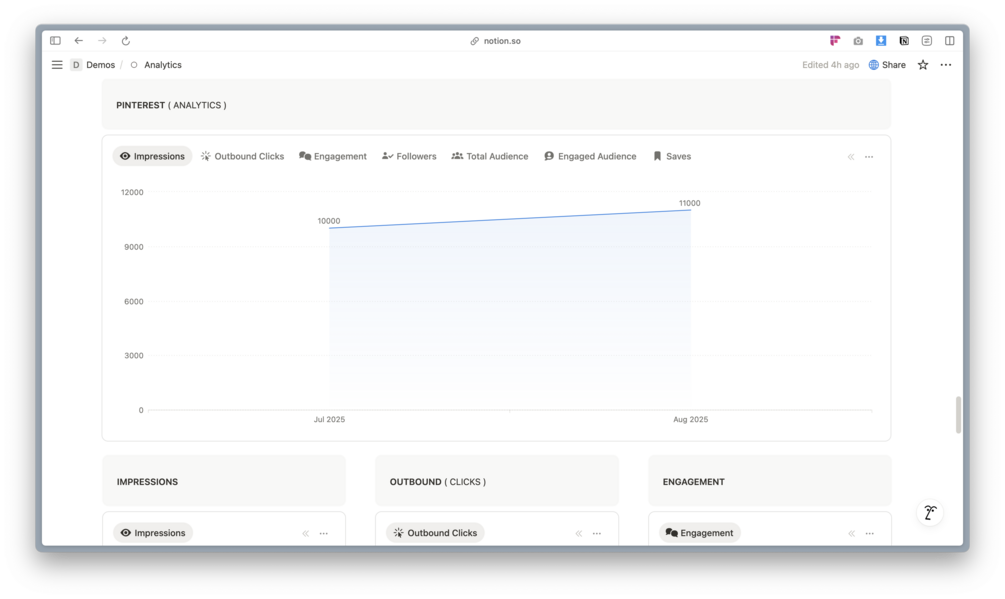Select the Impressions tab in Pinterest chart
1005x599 pixels.
click(x=153, y=156)
